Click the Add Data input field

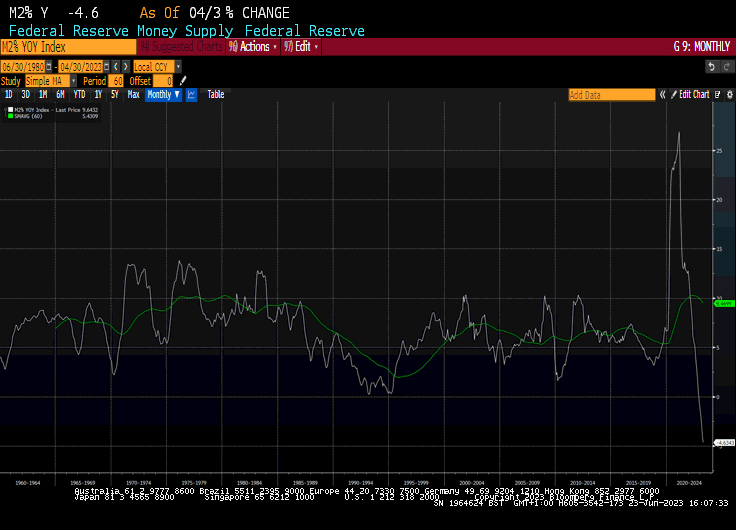611,95
